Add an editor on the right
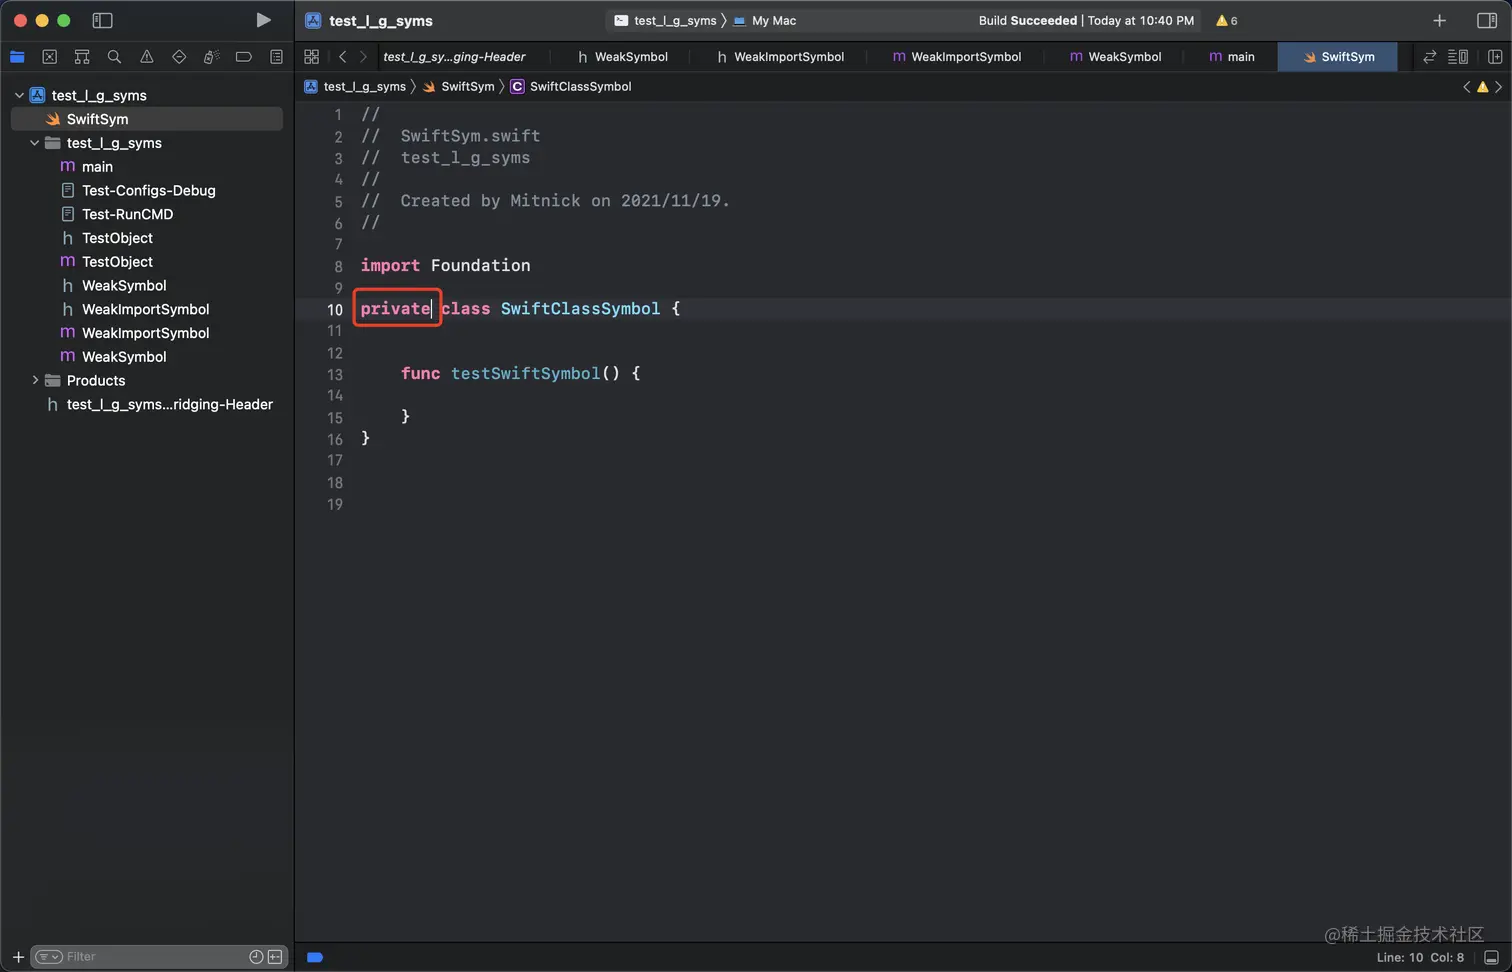Image resolution: width=1512 pixels, height=972 pixels. (1495, 57)
